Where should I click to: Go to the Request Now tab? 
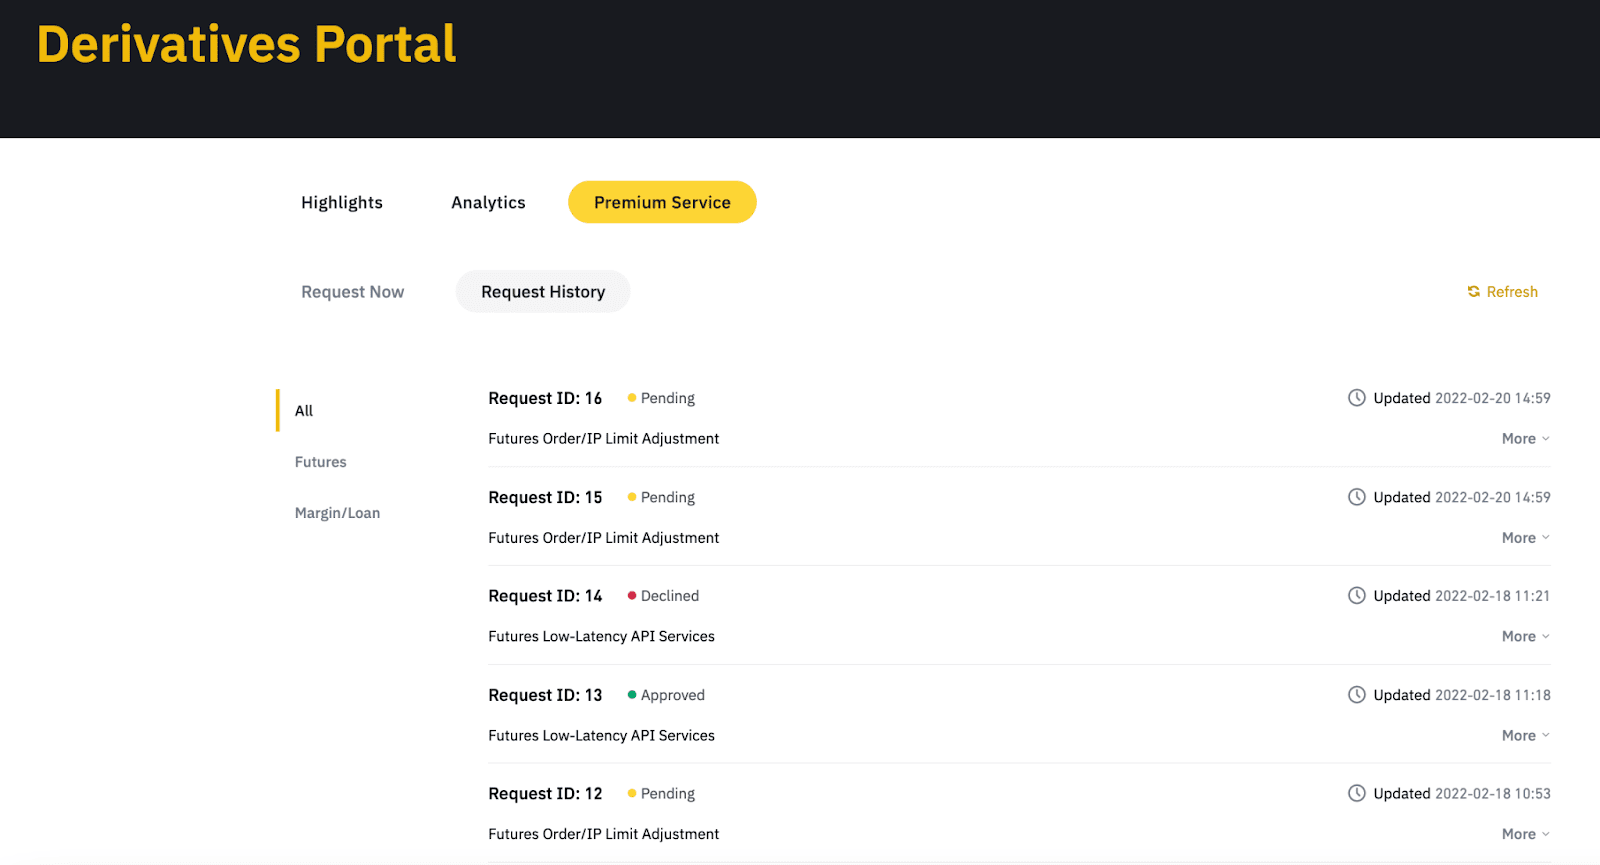(x=353, y=292)
